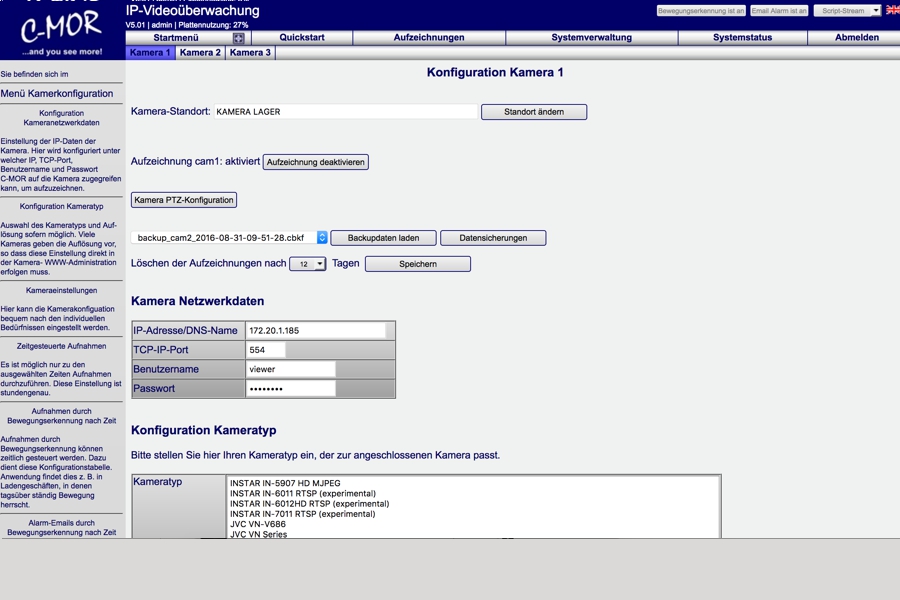Viewport: 900px width, 600px height.
Task: Click the IP-Adresse/DNS-Name input field
Action: [x=316, y=331]
